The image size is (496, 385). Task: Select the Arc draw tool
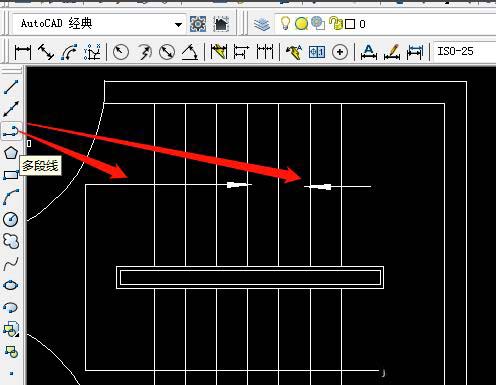[x=11, y=197]
